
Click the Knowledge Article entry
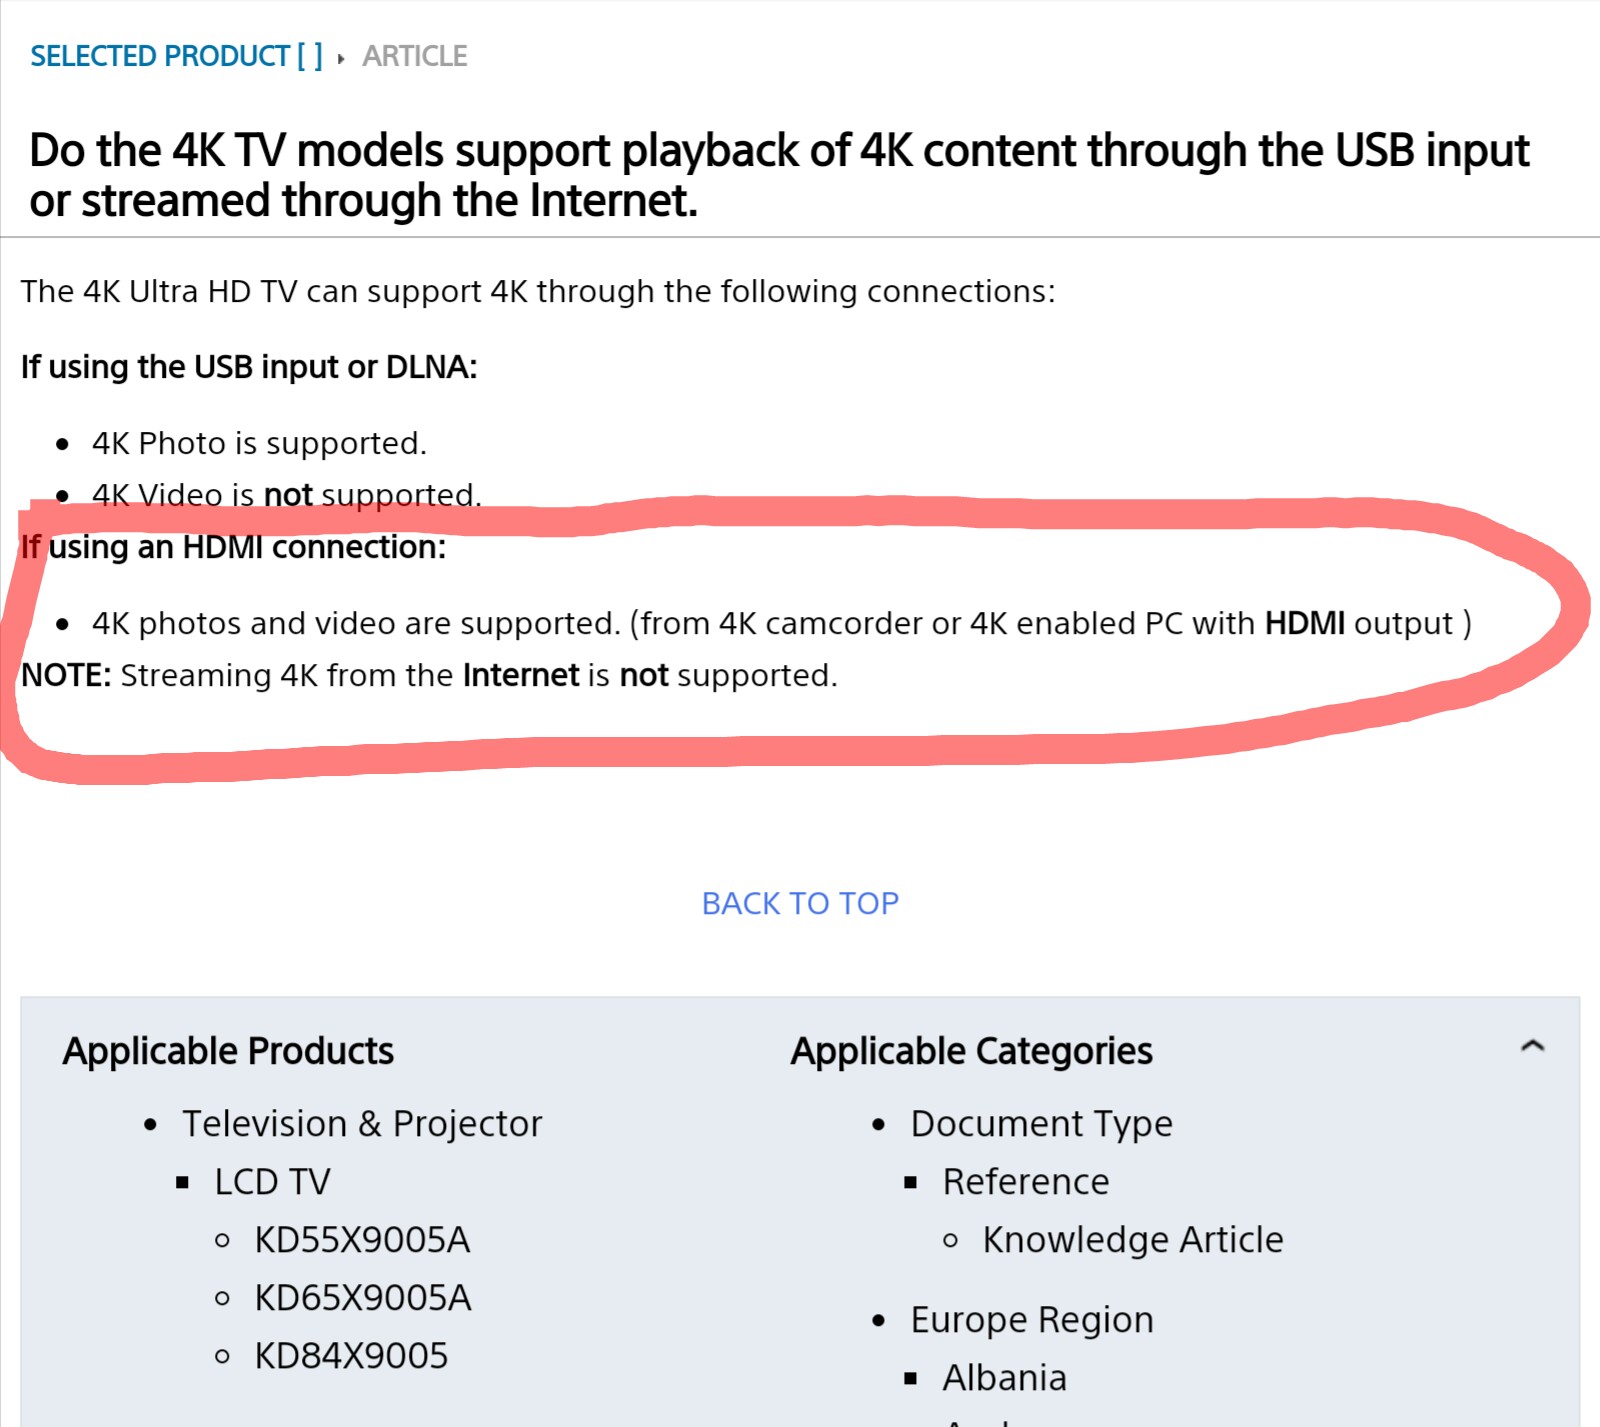click(x=1133, y=1240)
